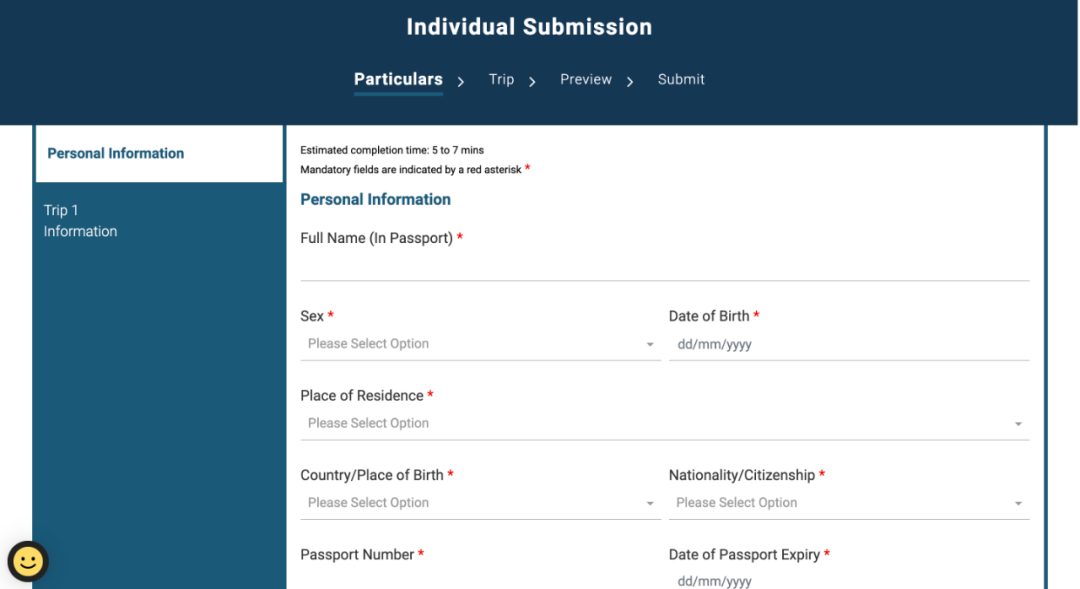Click the chevron arrow after Particulars

(461, 82)
